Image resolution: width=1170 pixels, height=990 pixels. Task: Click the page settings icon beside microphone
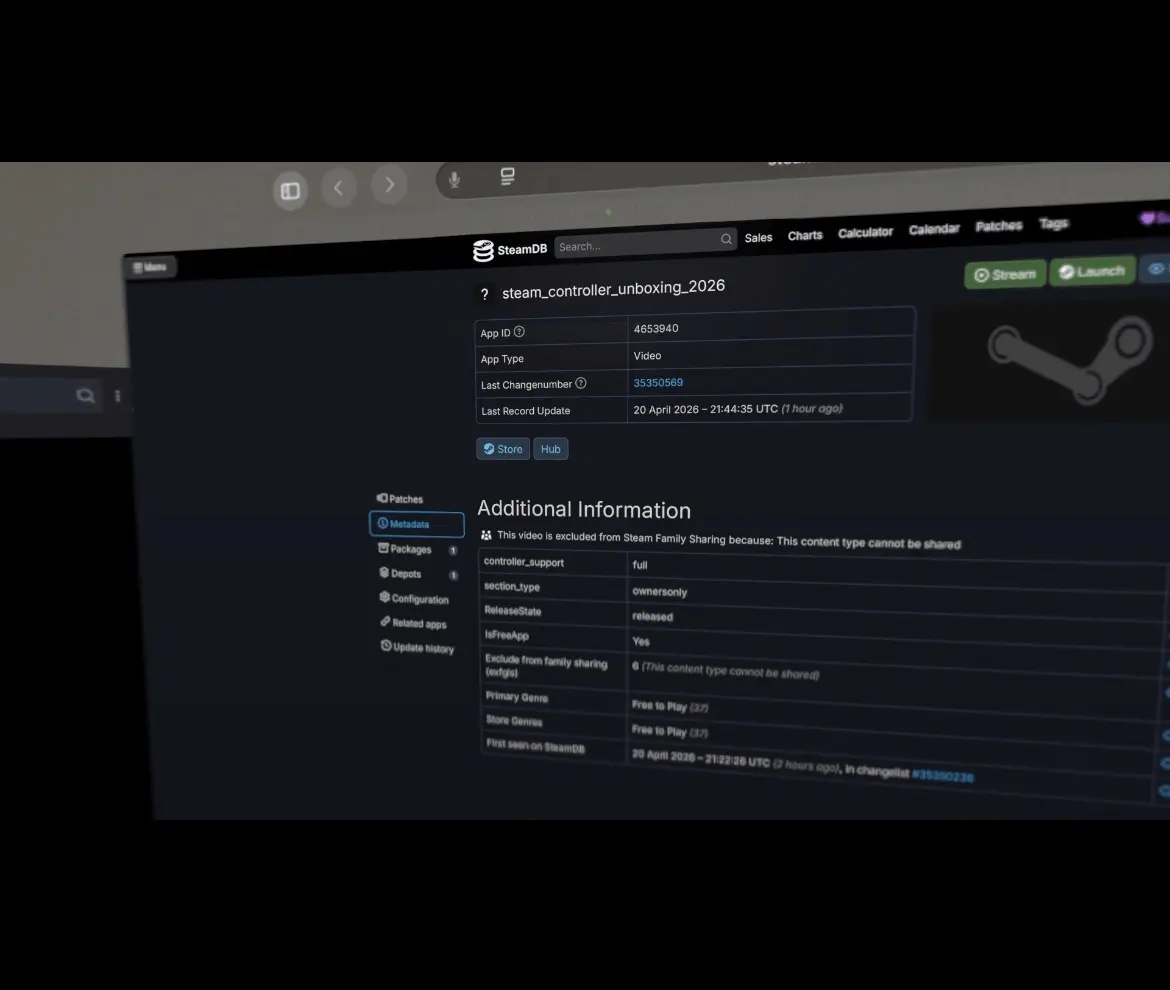click(507, 176)
